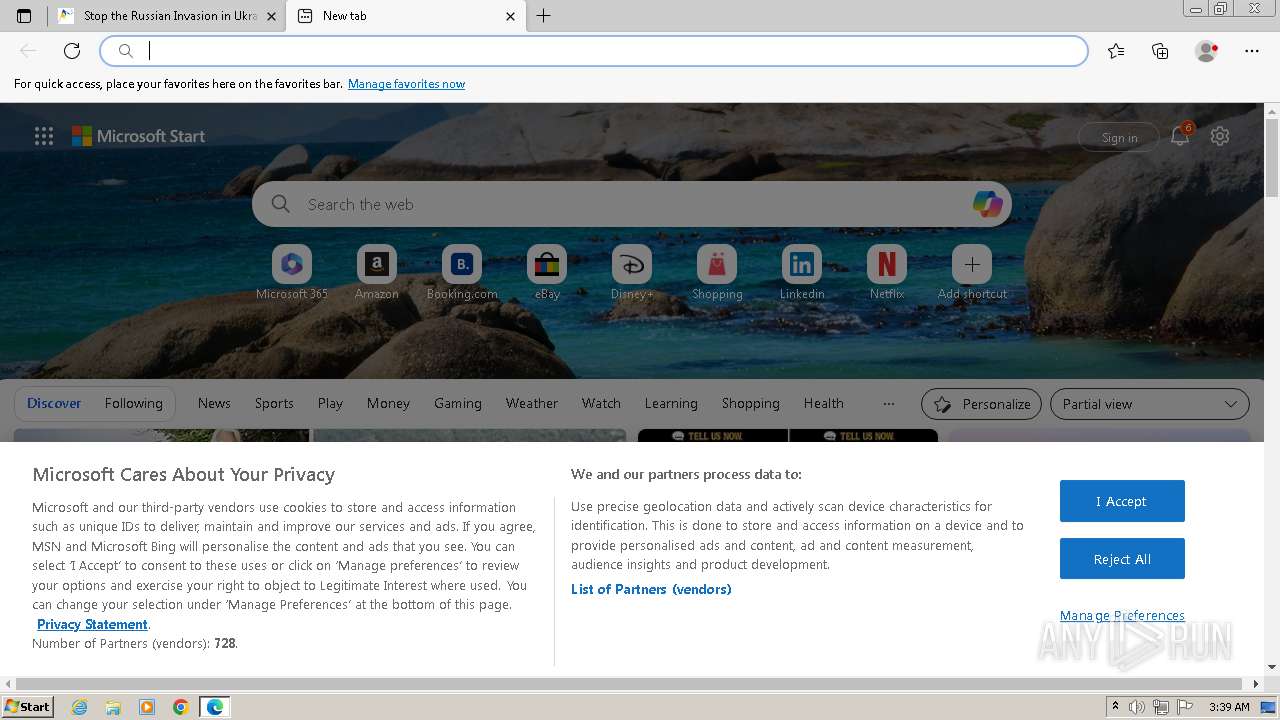Expand the Partial view dropdown

[1149, 404]
